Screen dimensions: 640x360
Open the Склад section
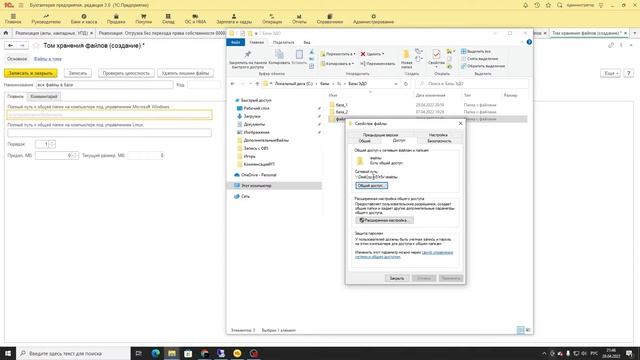[168, 19]
